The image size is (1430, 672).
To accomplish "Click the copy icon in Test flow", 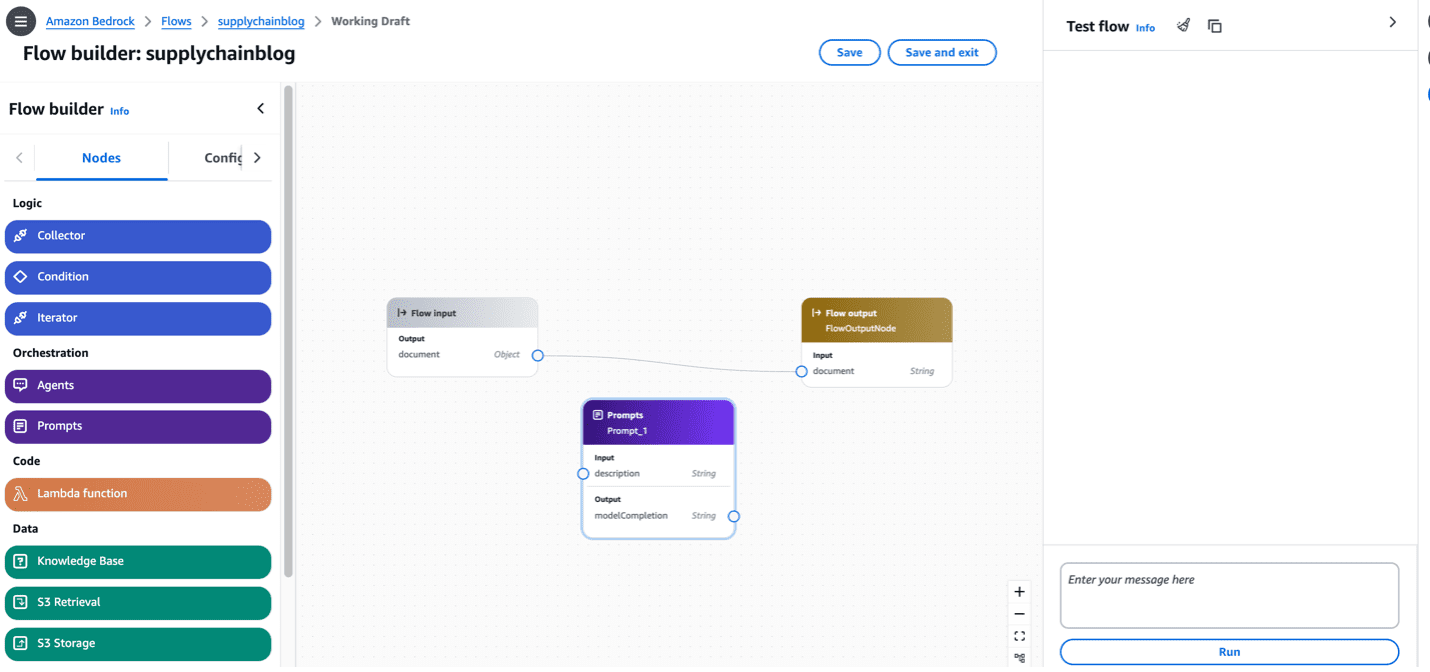I will point(1215,26).
